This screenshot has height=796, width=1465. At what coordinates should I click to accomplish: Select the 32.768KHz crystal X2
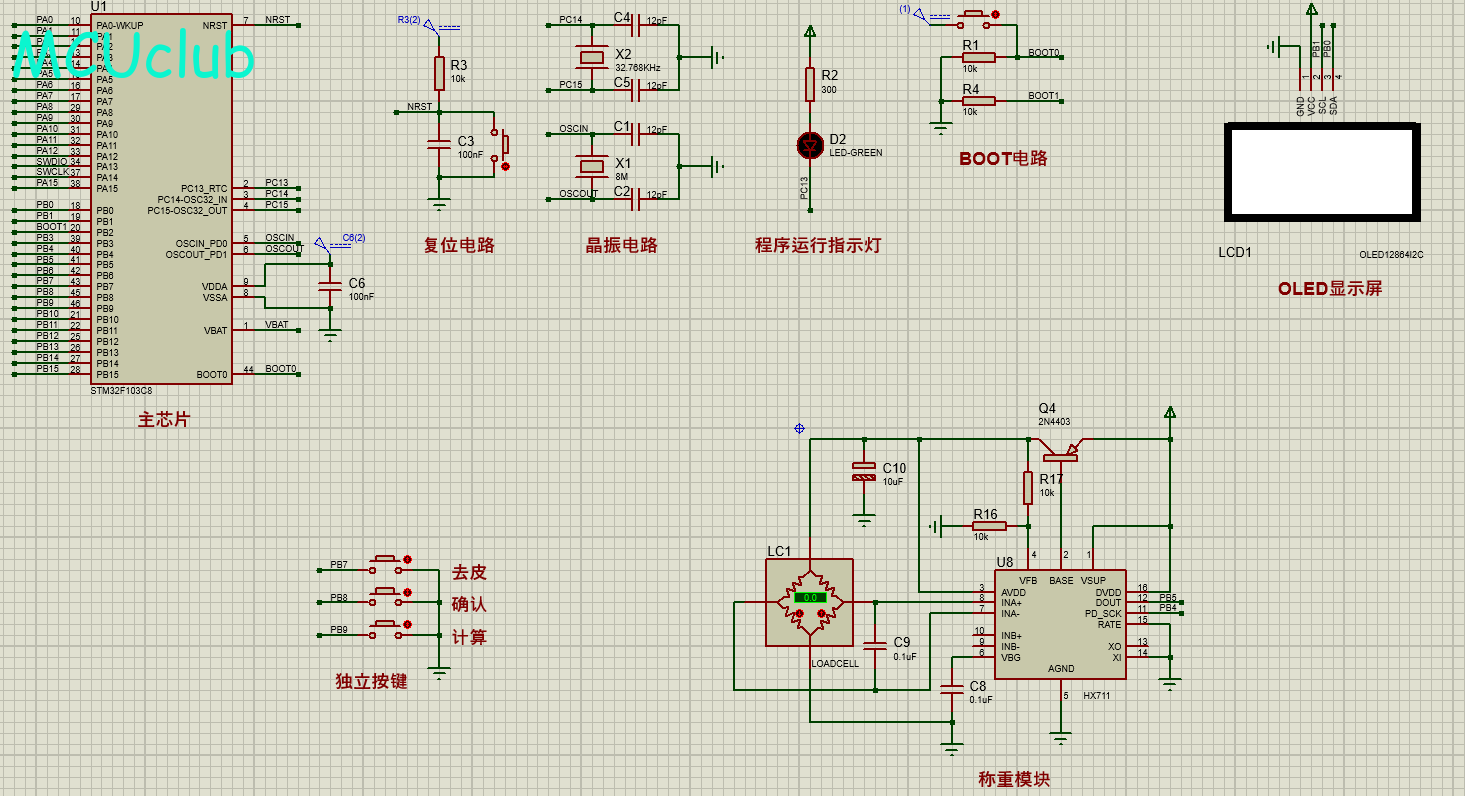593,57
